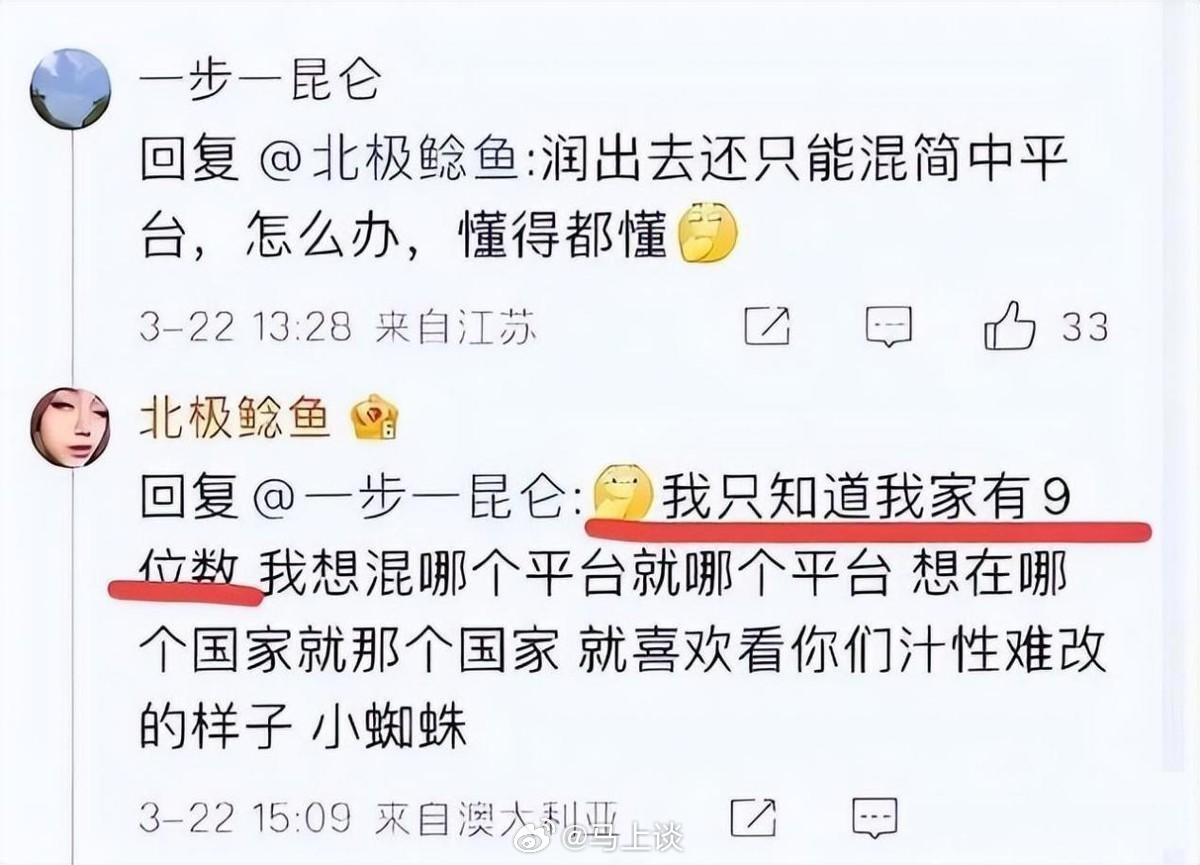
Task: Open the 一步一昆仑 username link
Action: [260, 79]
